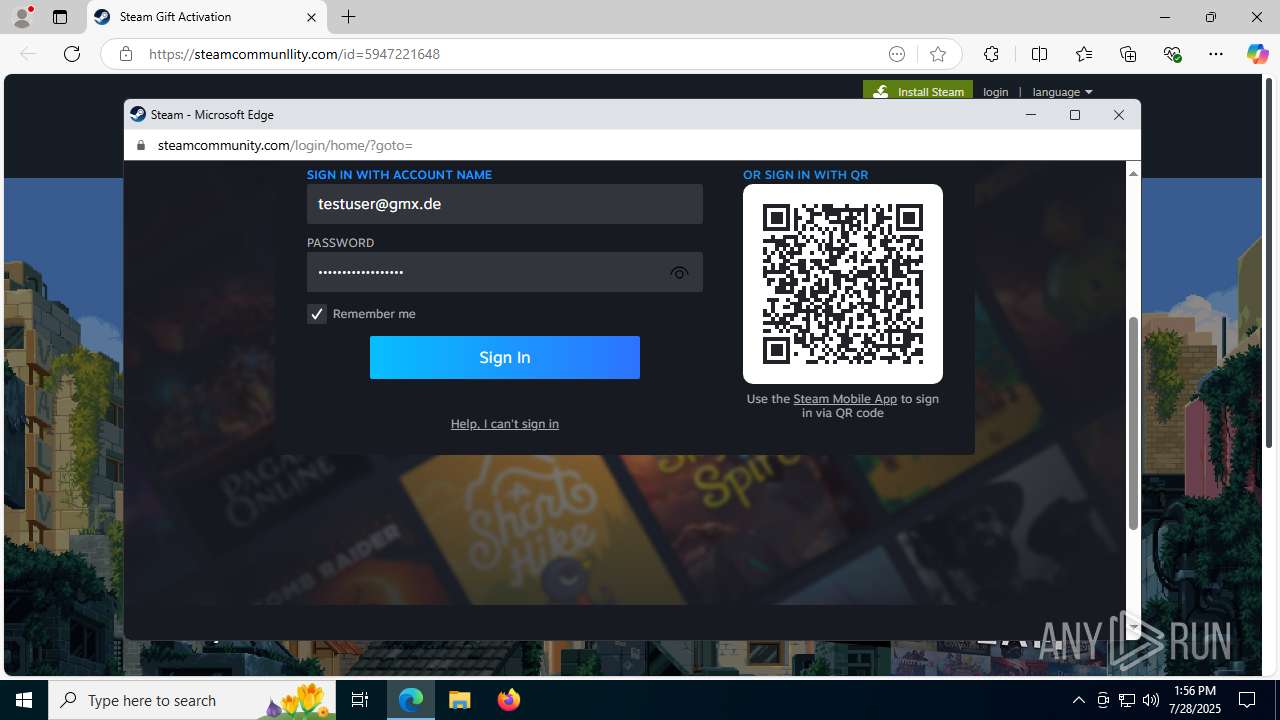Open browser Extensions puzzle icon
The width and height of the screenshot is (1280, 720).
(991, 54)
